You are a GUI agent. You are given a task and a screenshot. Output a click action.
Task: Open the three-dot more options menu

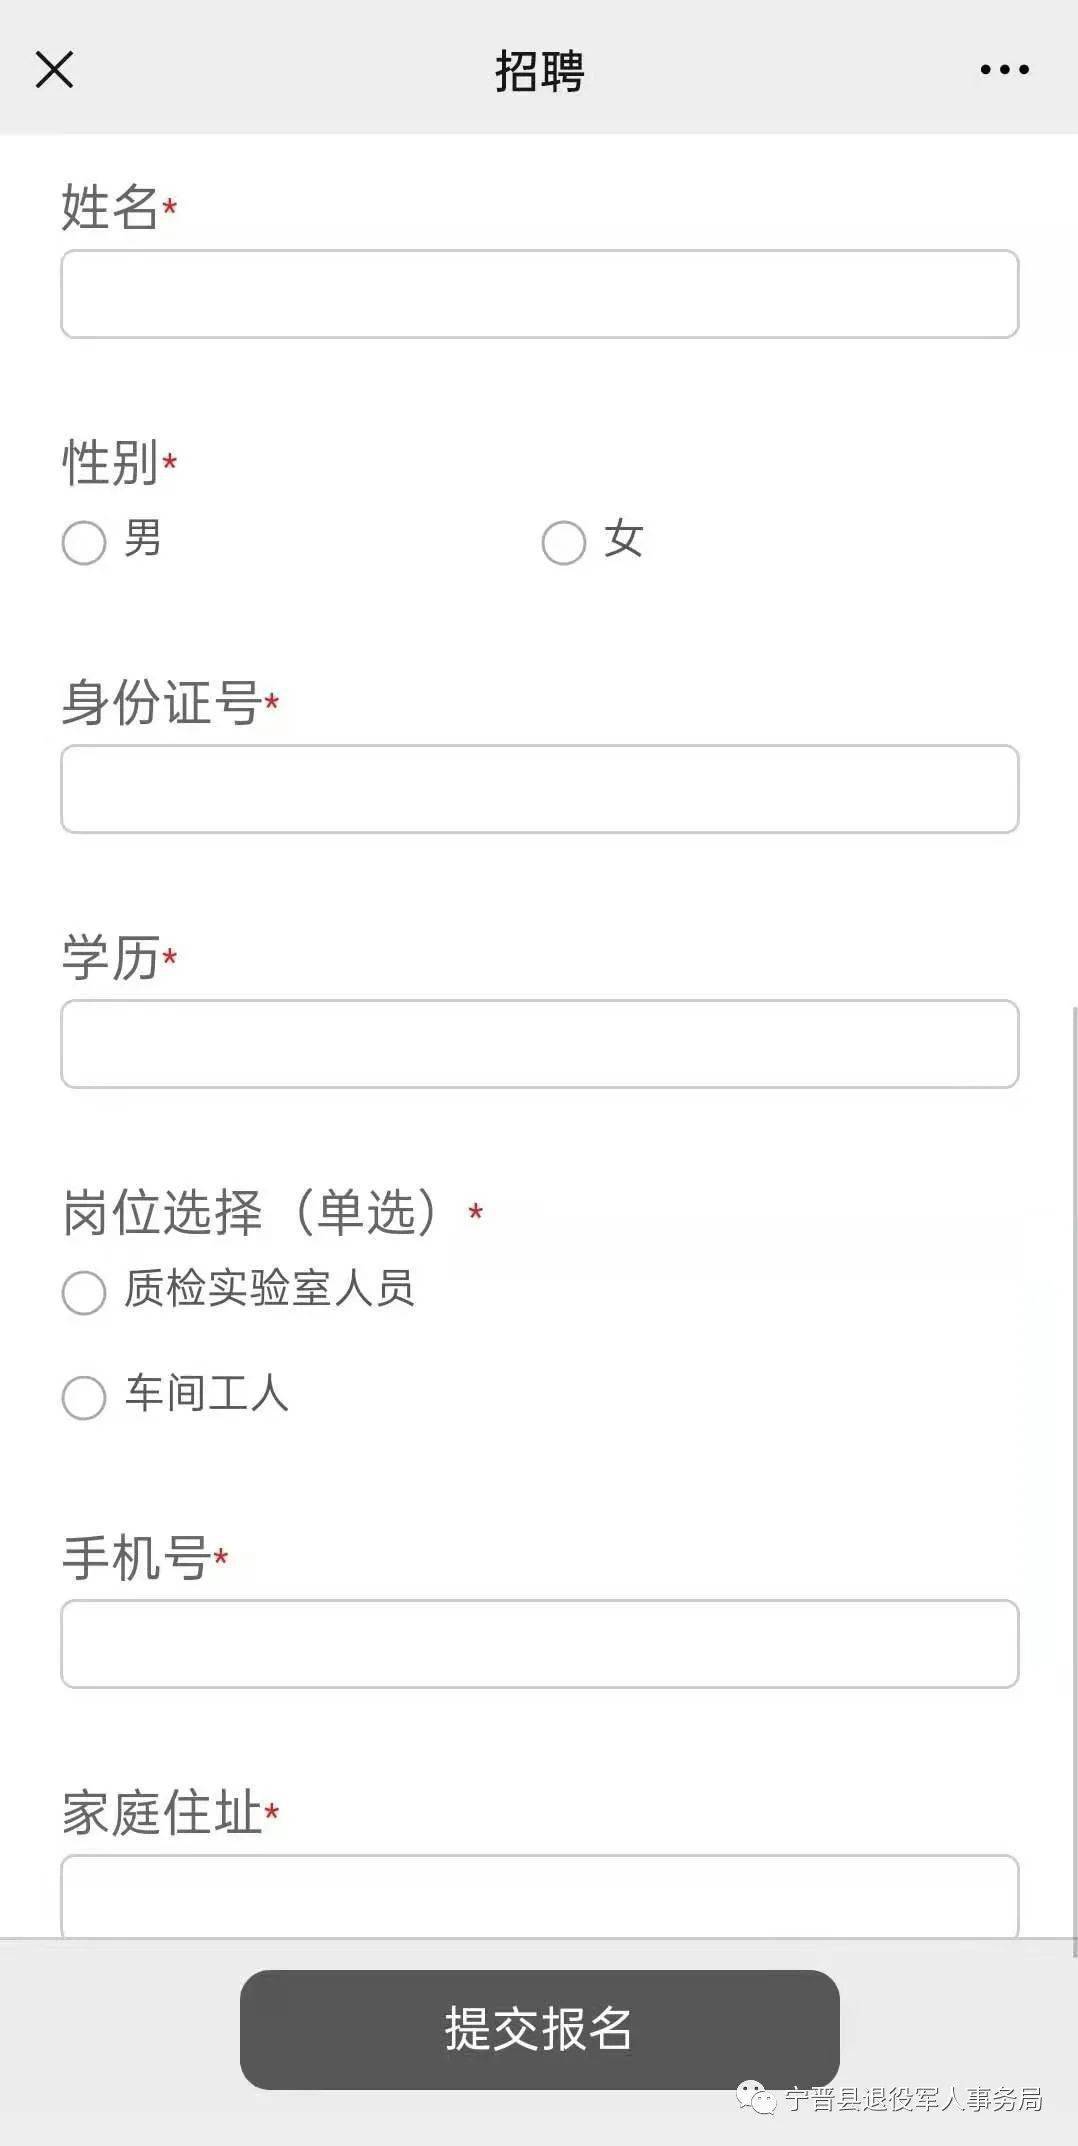point(1004,69)
